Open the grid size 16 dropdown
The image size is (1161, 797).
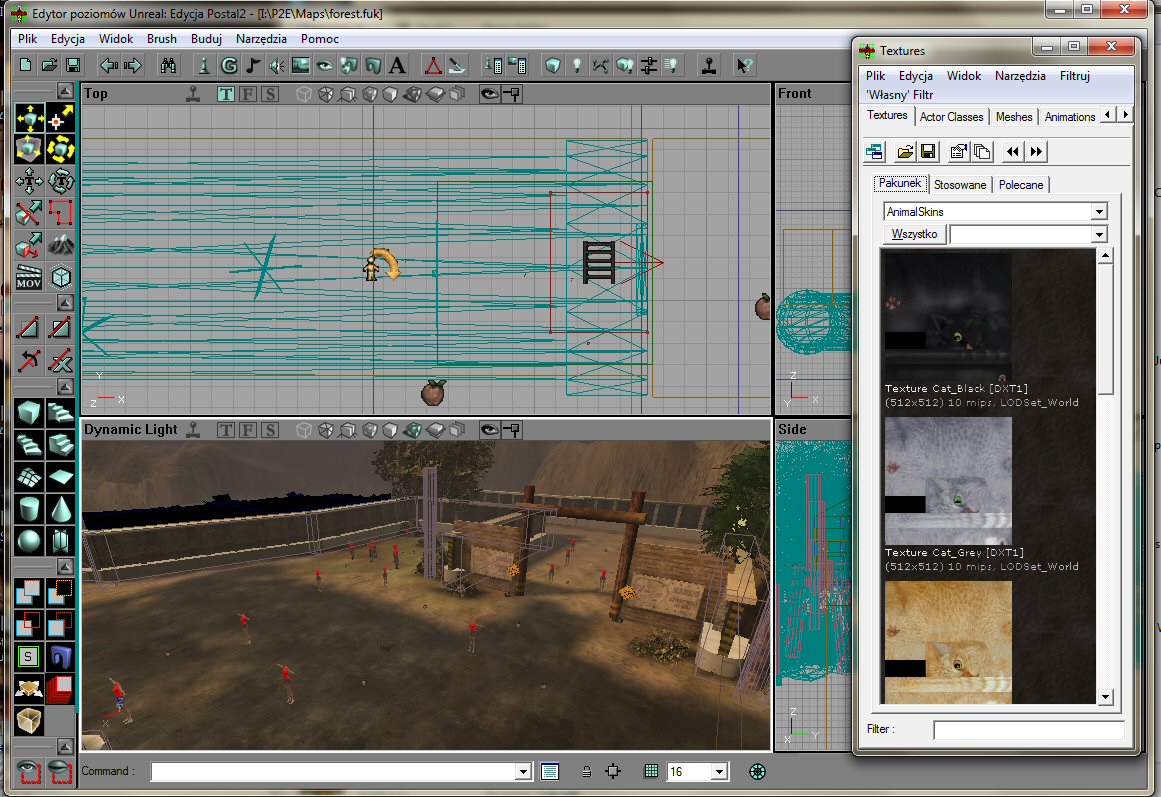coord(718,772)
